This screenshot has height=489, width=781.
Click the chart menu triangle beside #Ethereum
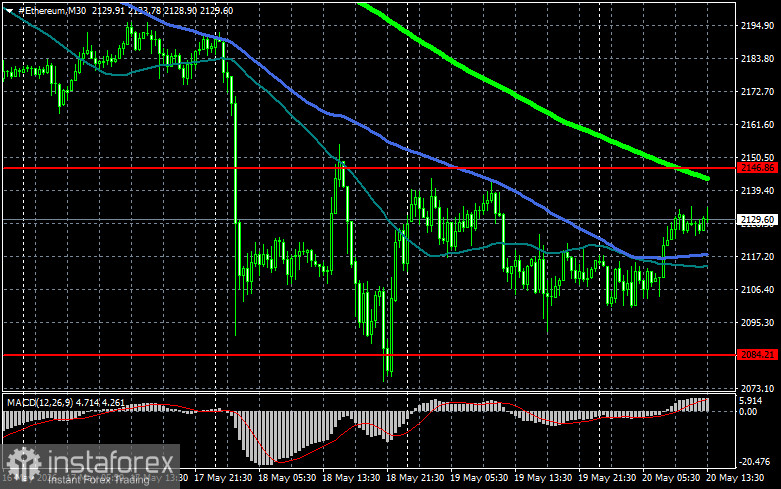(9, 10)
